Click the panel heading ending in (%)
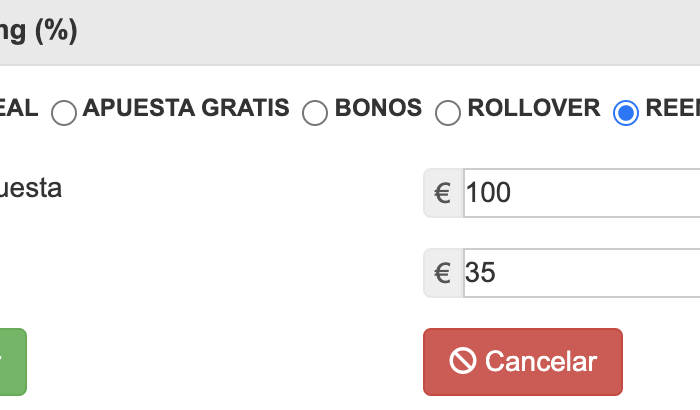700x410 pixels. click(x=39, y=30)
